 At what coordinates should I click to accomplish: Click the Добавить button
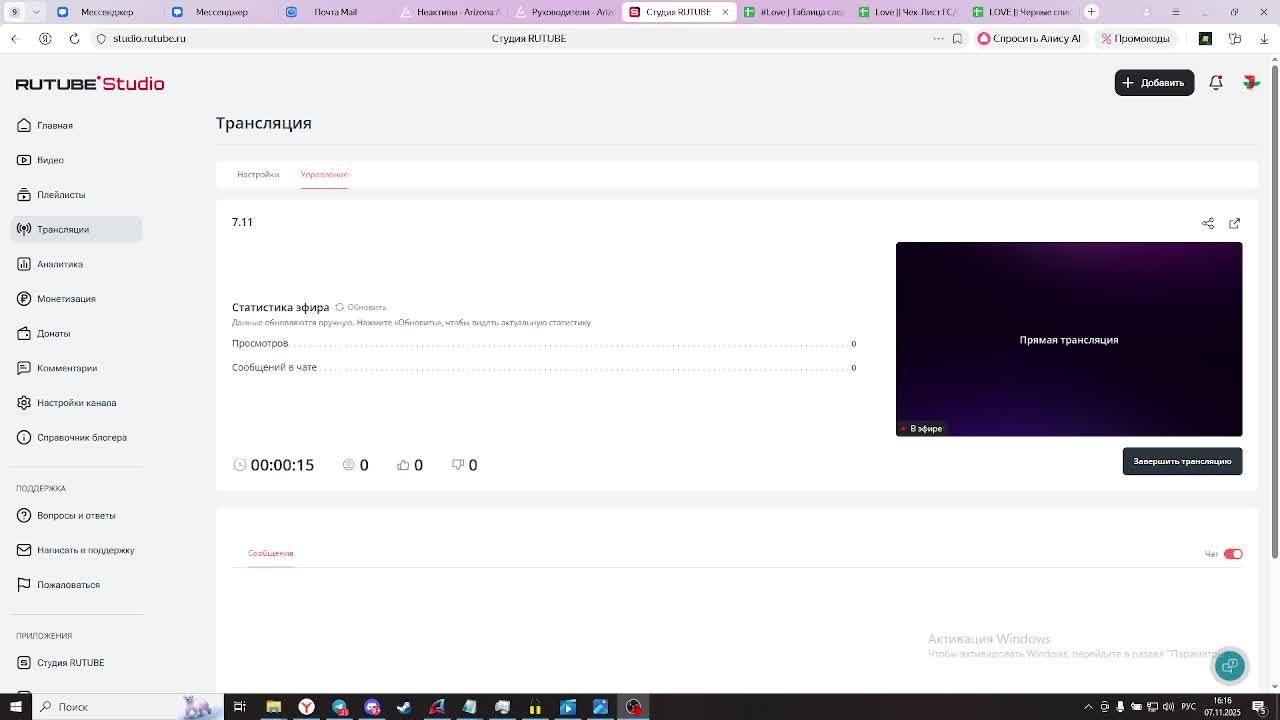click(x=1154, y=83)
